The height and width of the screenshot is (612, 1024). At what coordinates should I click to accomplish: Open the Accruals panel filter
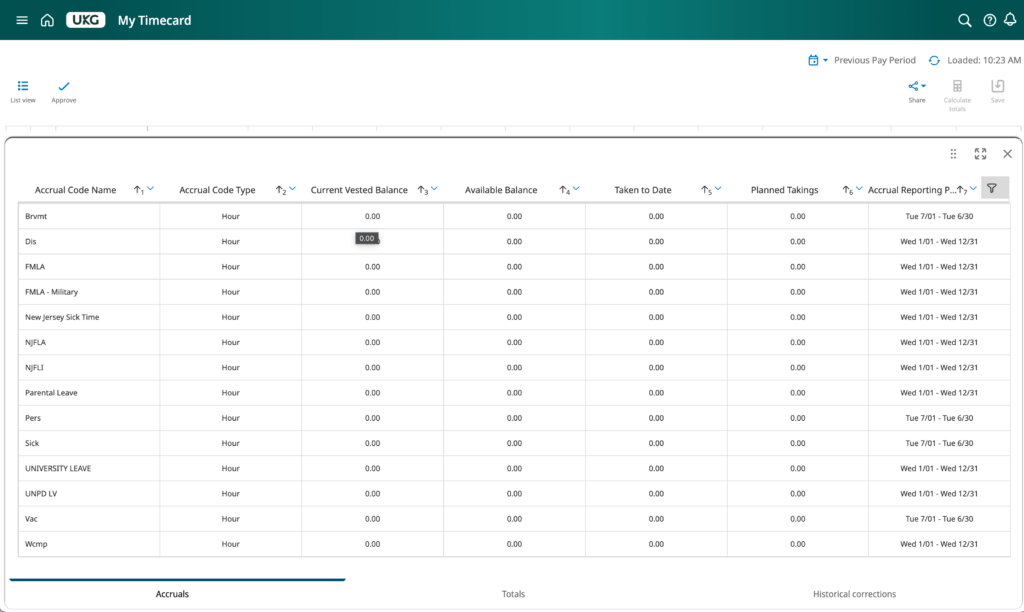[x=993, y=188]
